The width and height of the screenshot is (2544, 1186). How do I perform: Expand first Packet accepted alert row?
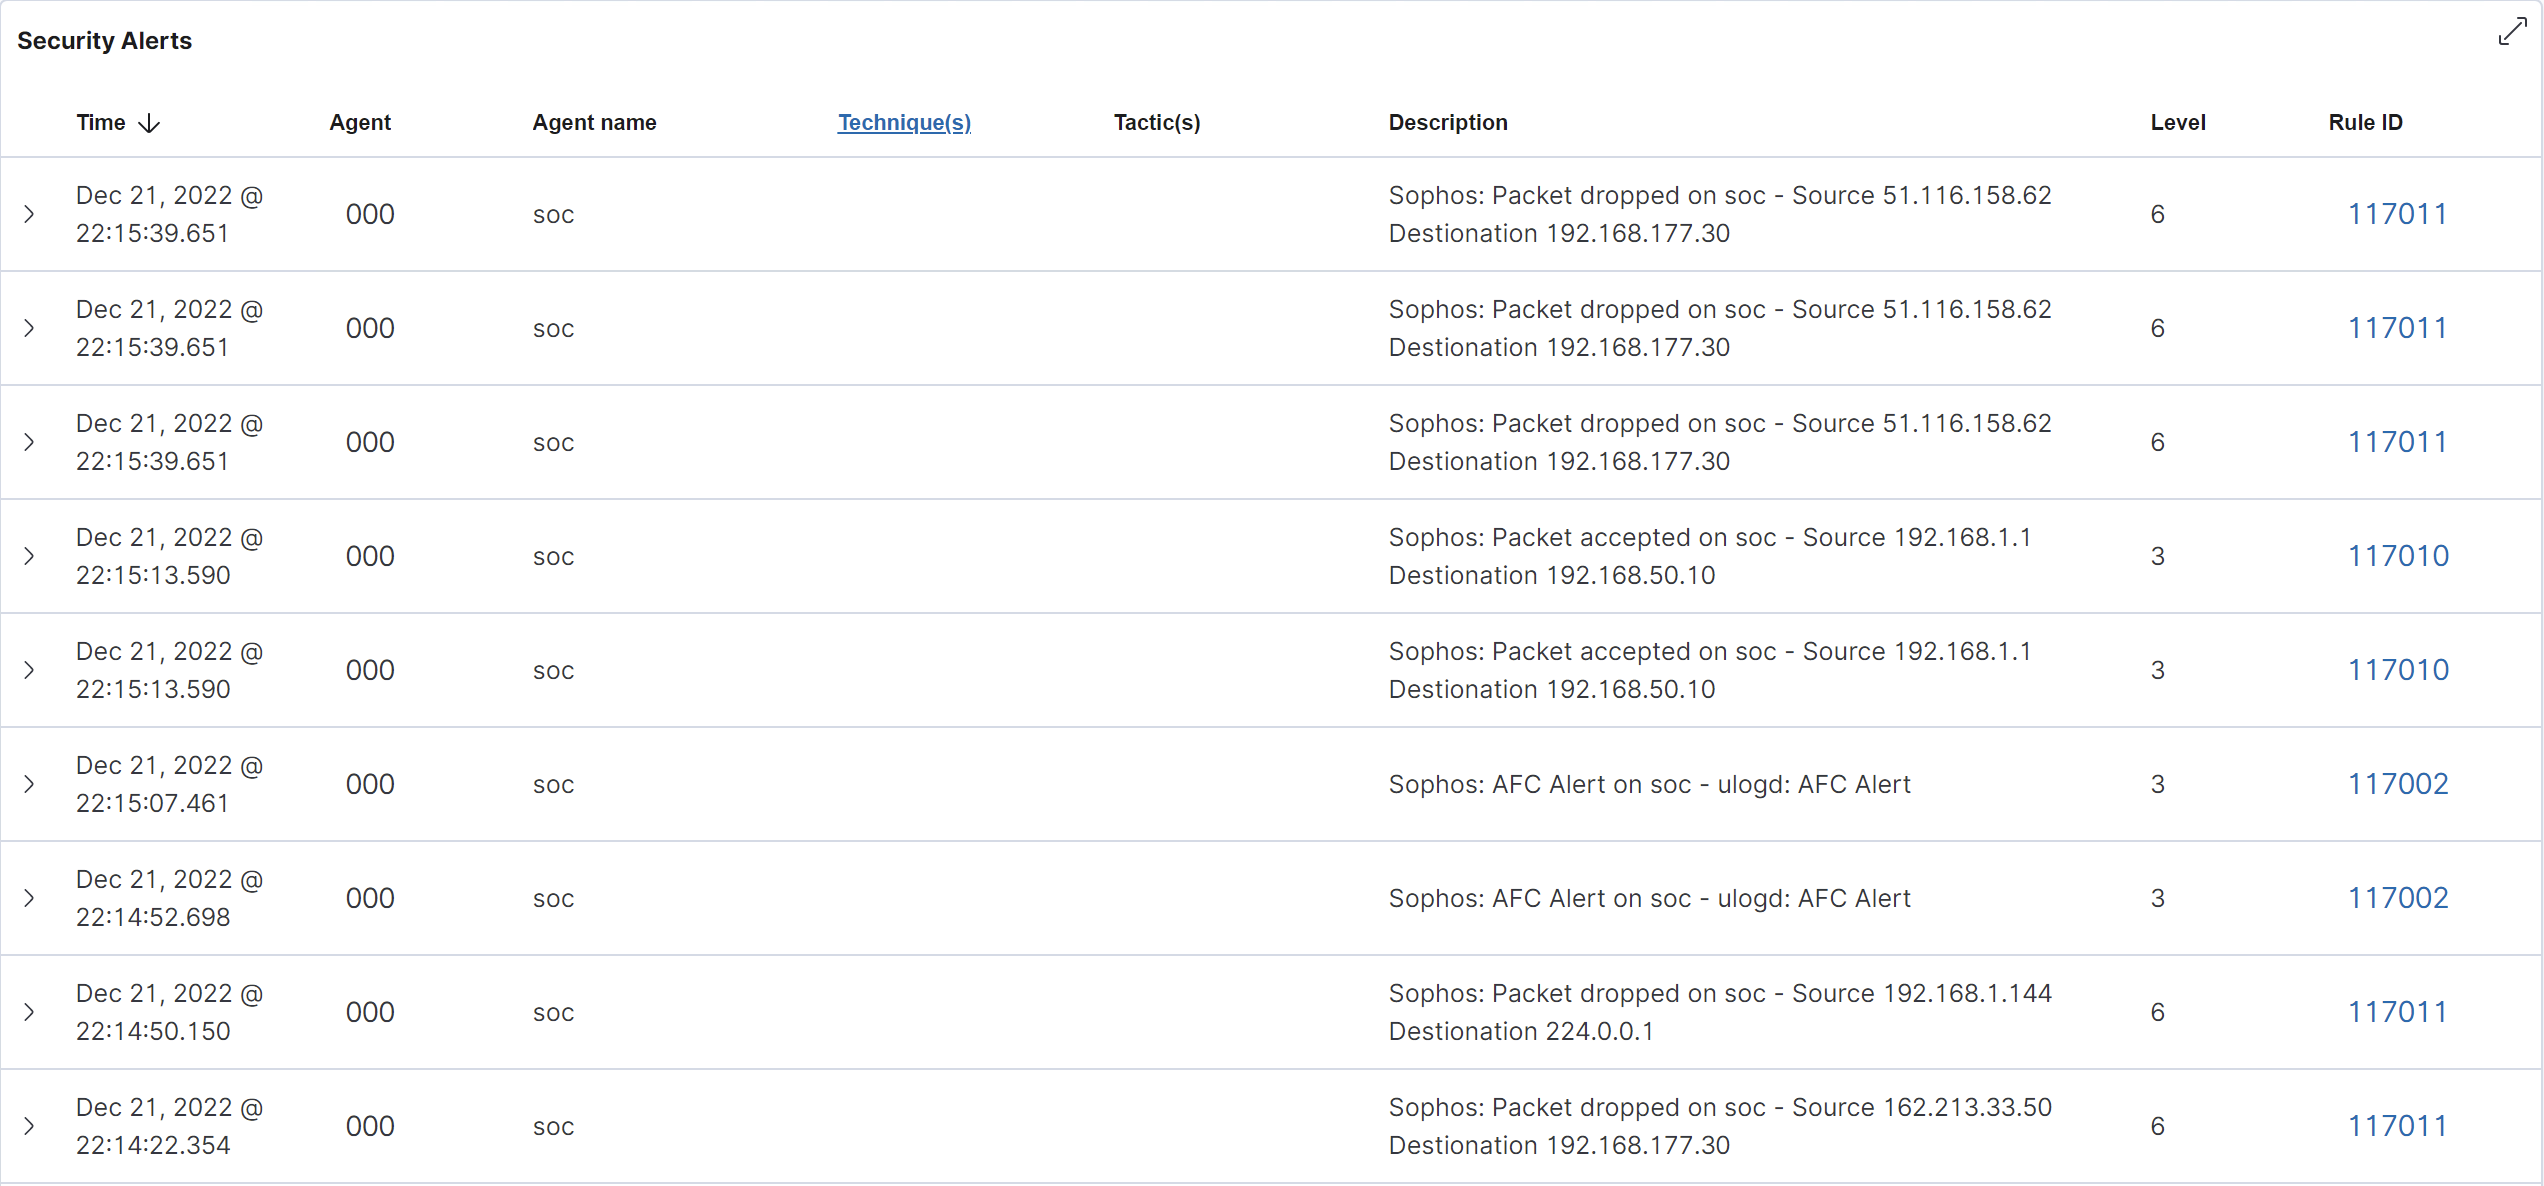(29, 556)
